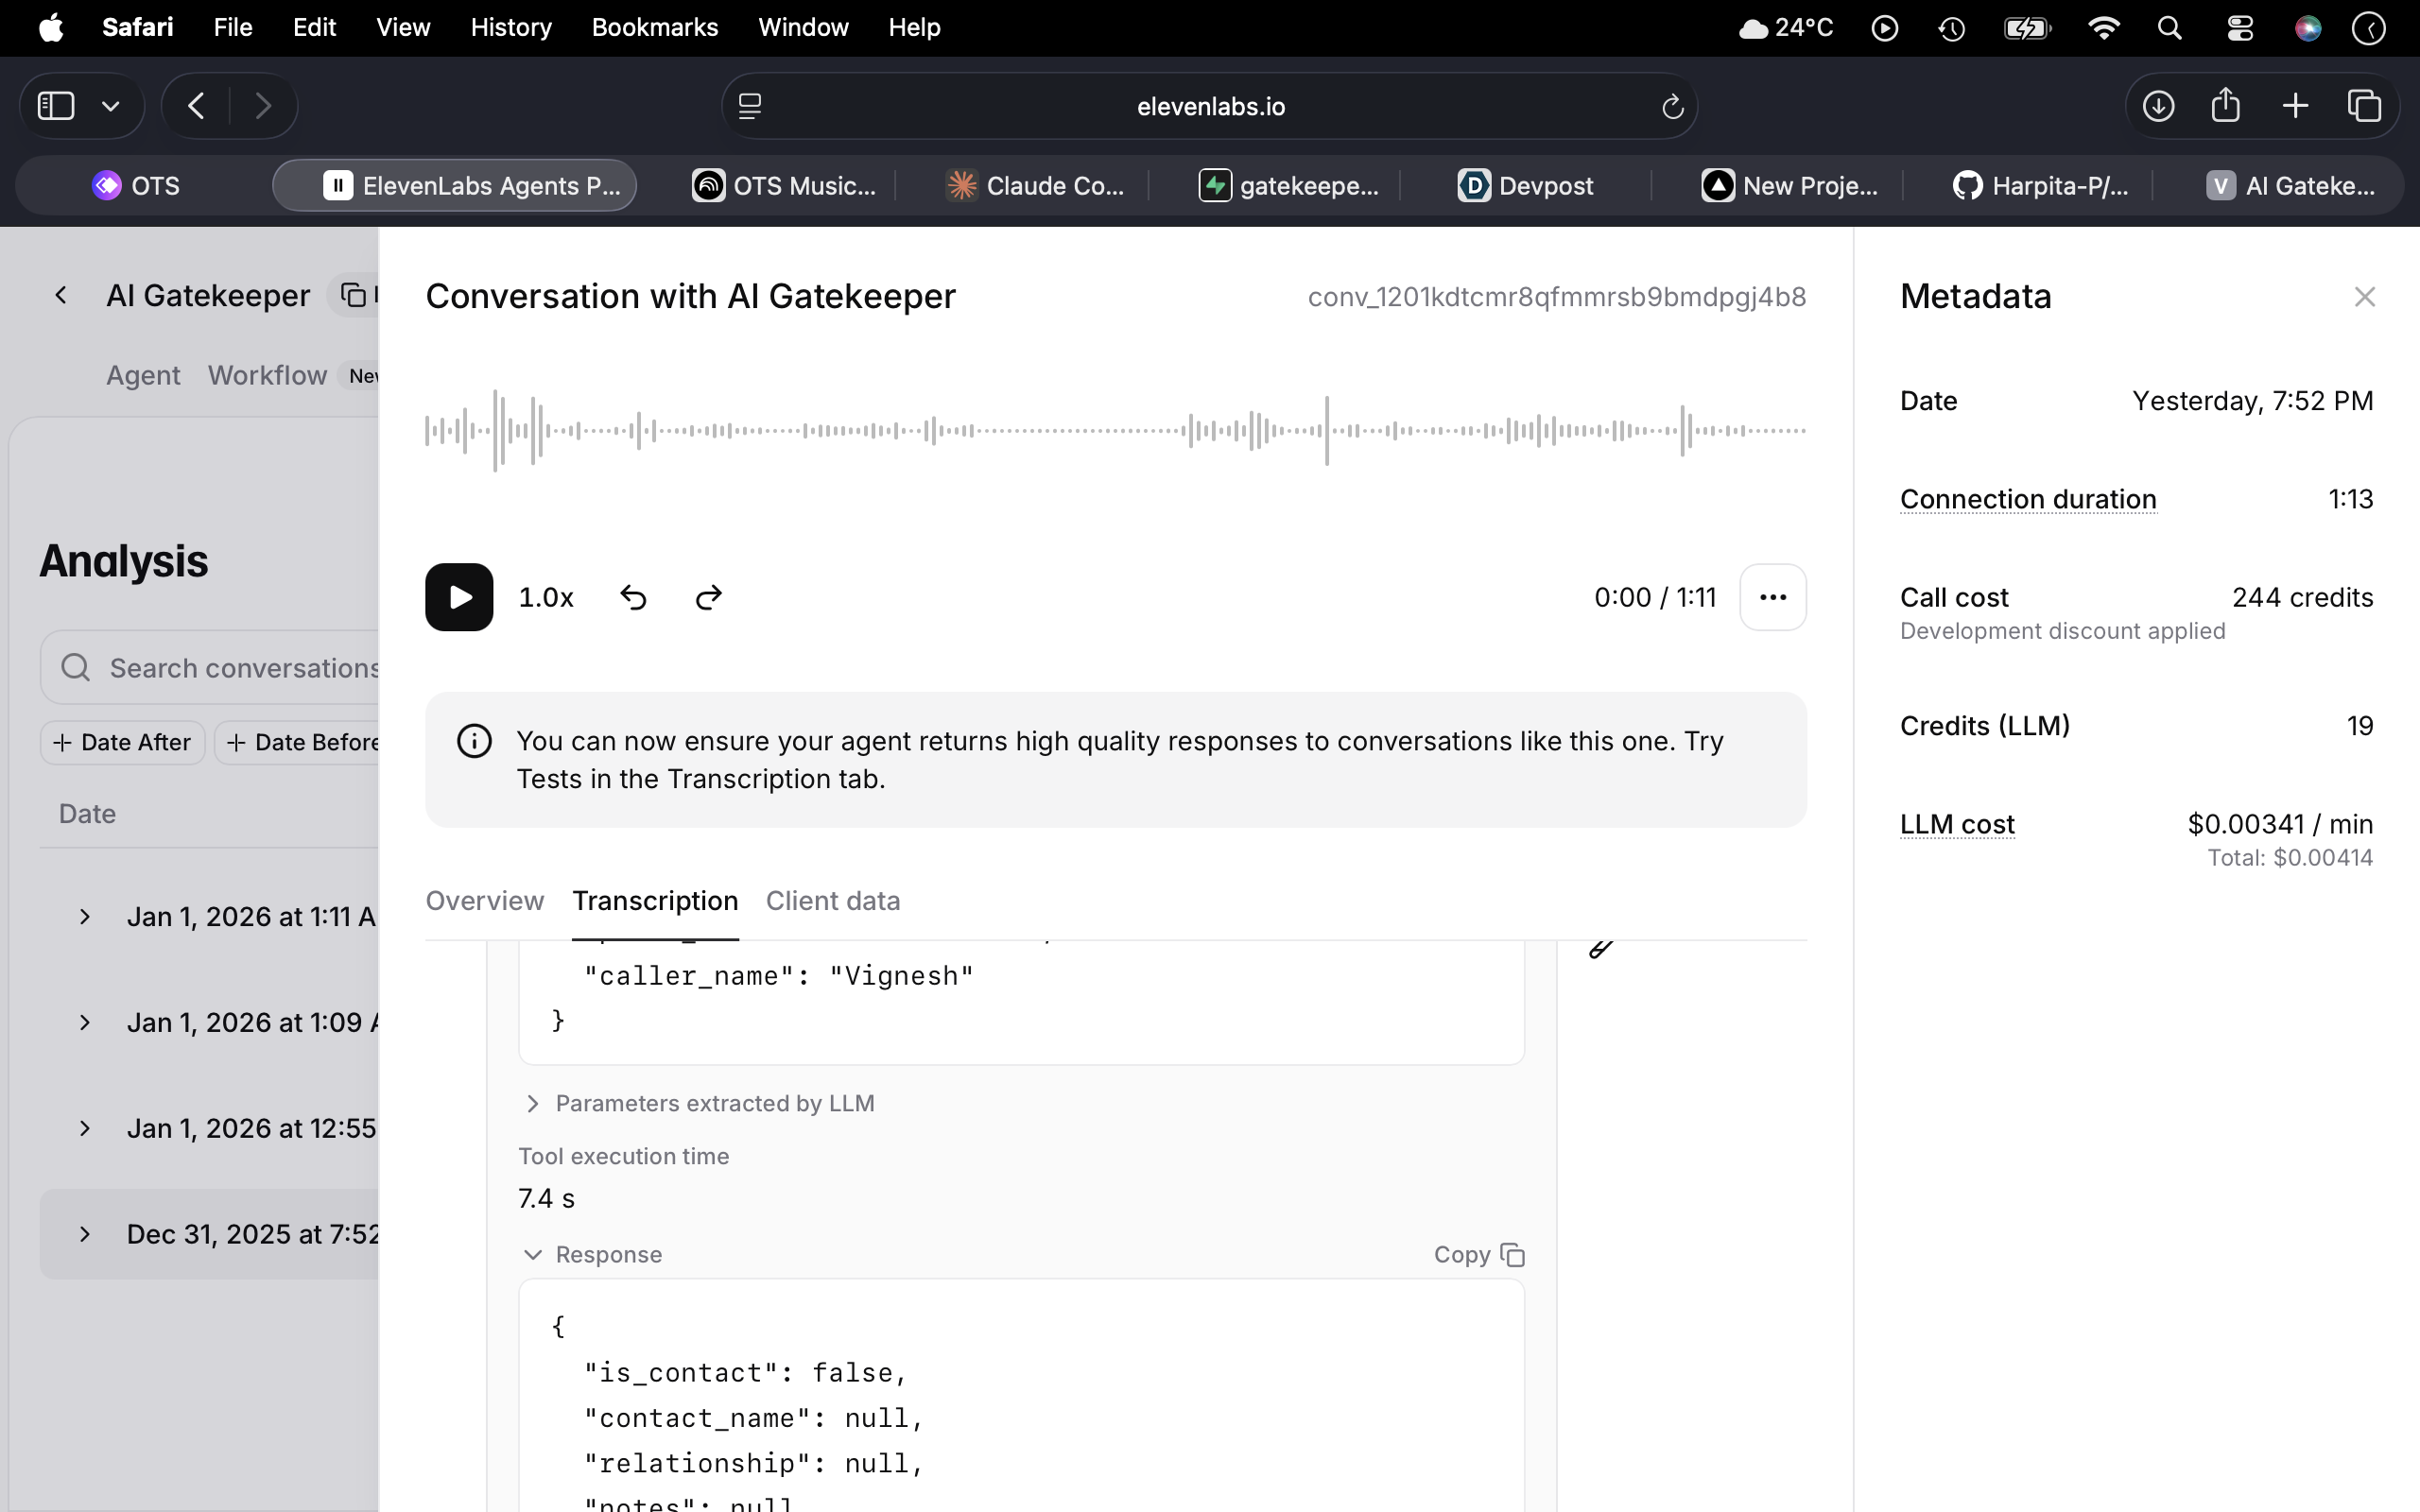2420x1512 pixels.
Task: Open the Wi-Fi status menu
Action: coord(2103,28)
